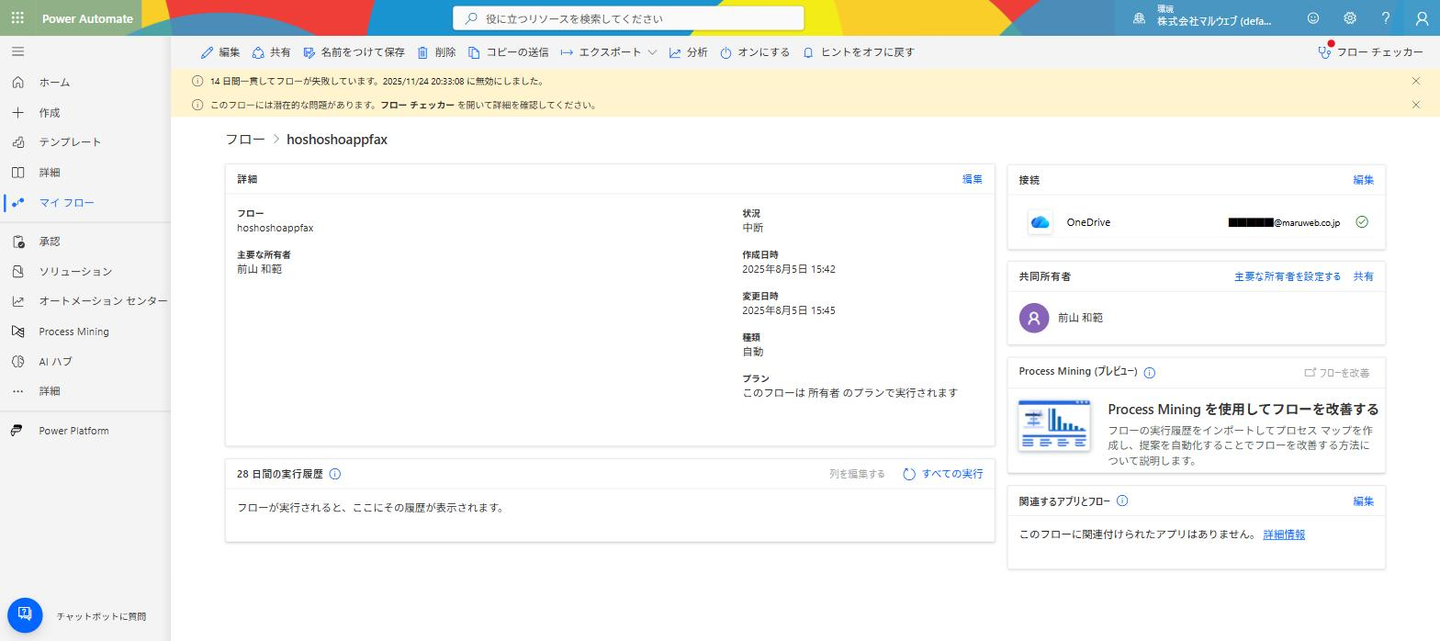Open the environment picker 株式会社マルウェブ
Image resolution: width=1440 pixels, height=641 pixels.
(1202, 18)
